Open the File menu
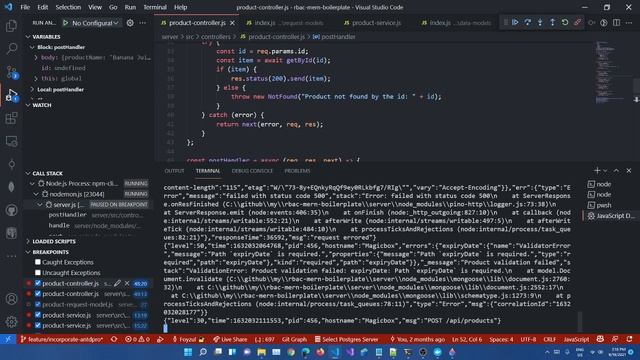This screenshot has width=640, height=360. coord(25,7)
